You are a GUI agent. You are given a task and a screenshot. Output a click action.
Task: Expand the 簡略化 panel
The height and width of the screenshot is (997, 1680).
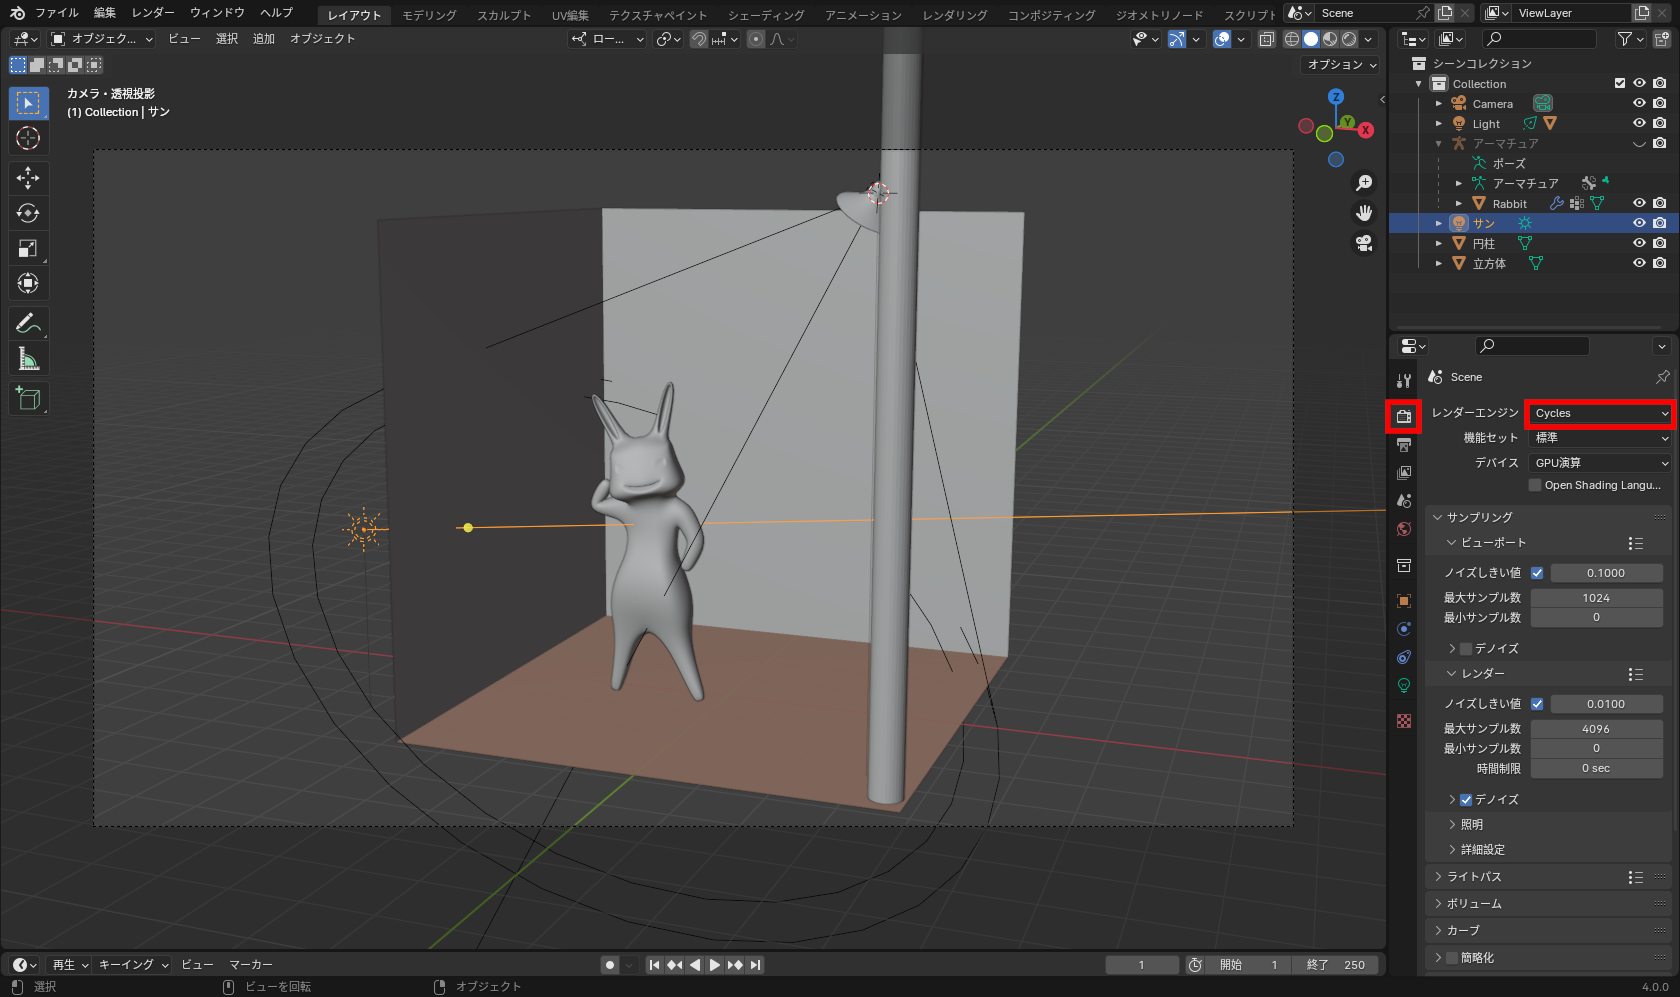[x=1477, y=958]
